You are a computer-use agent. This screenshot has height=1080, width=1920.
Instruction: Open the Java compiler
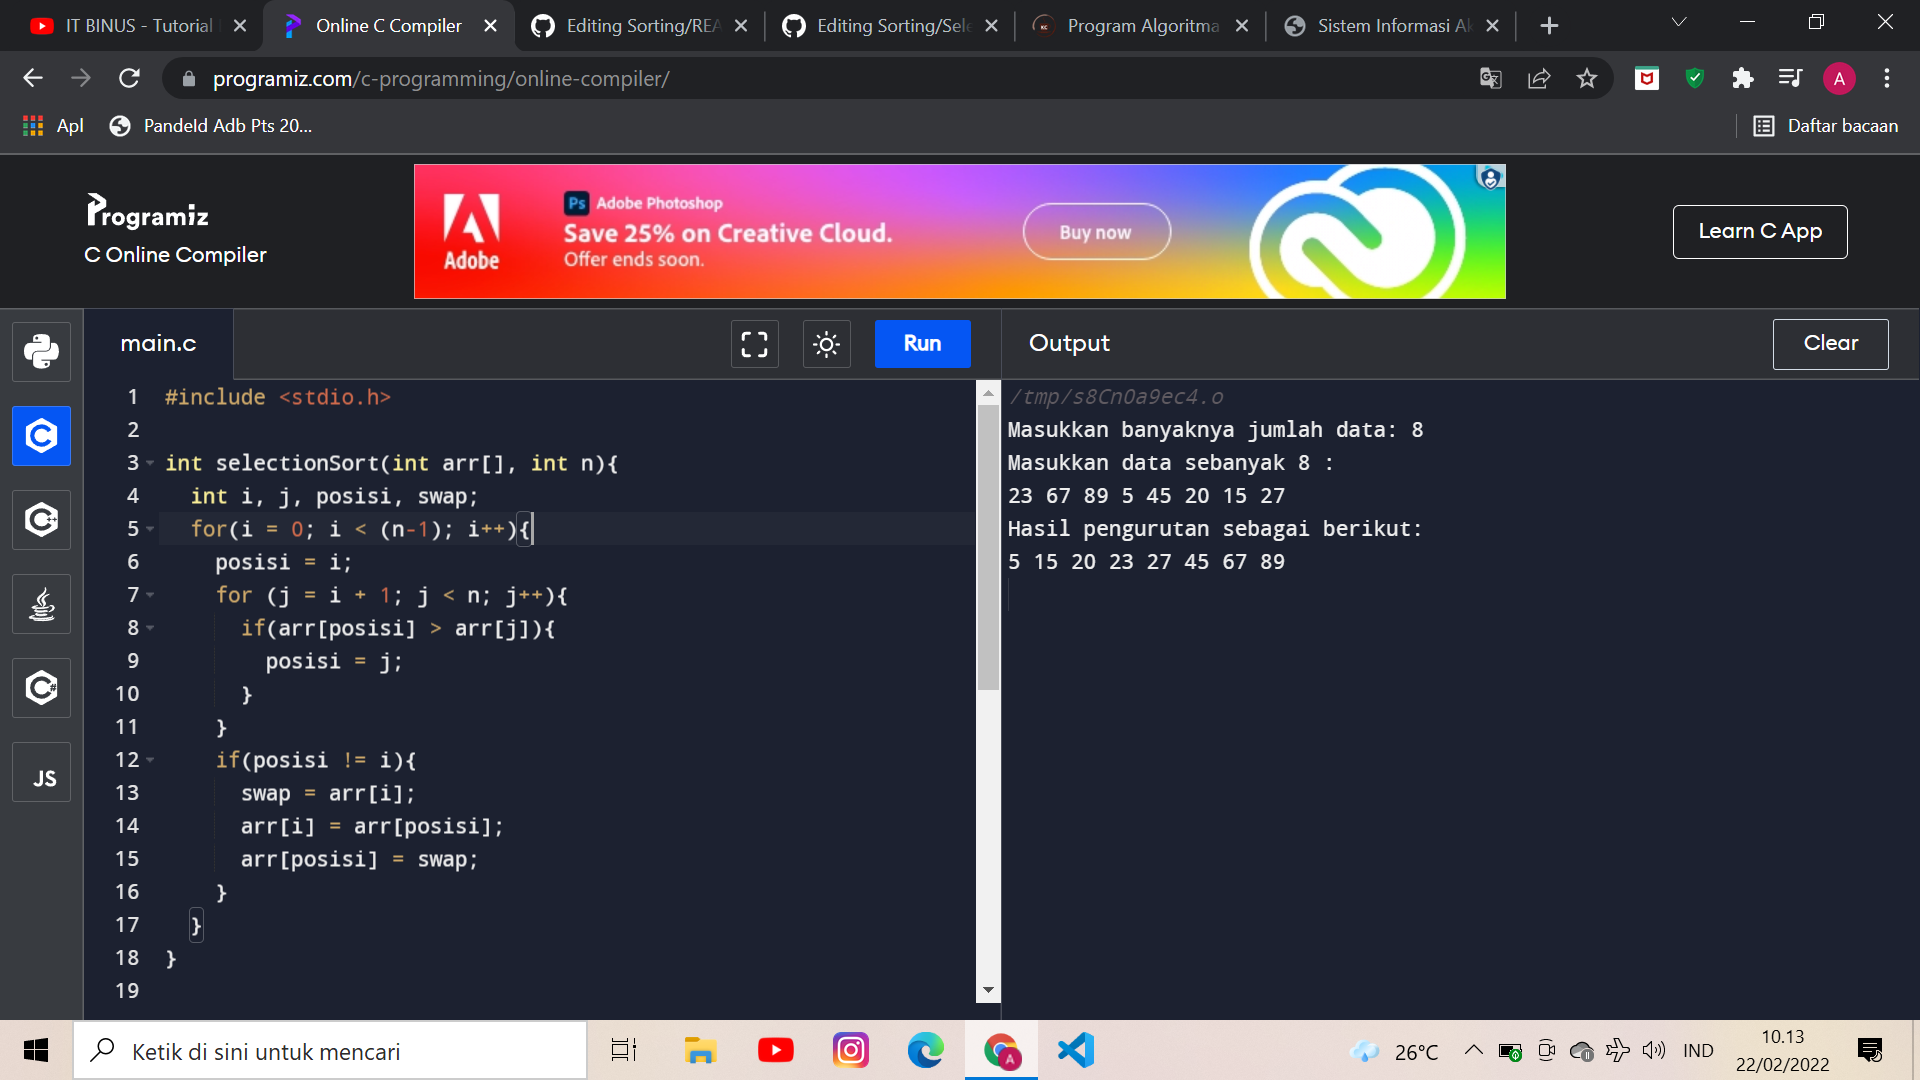41,603
